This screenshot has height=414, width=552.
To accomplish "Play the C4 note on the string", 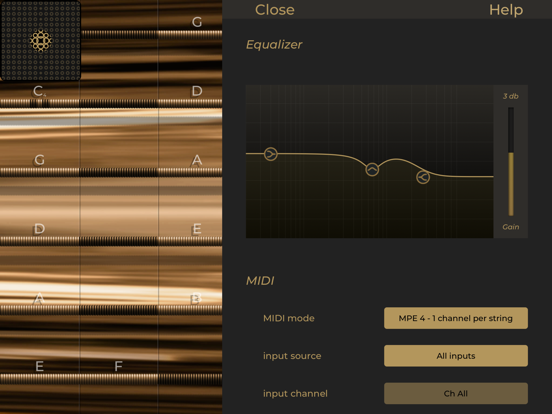I will (x=39, y=91).
